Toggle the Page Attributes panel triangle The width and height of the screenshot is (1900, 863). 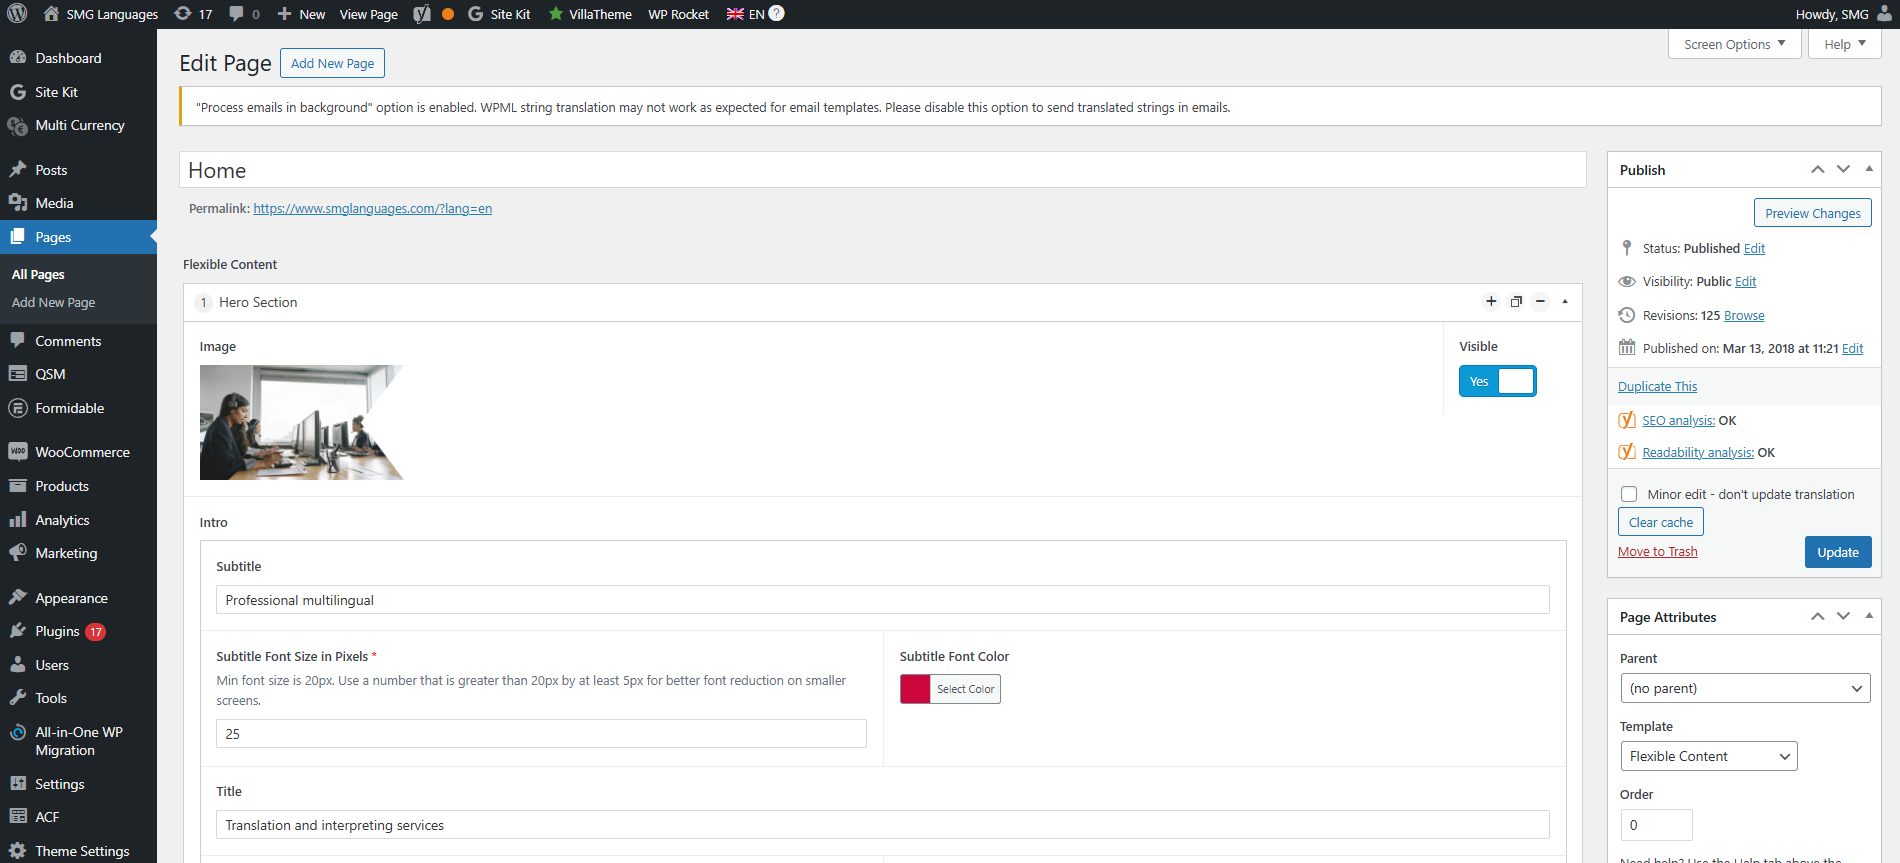point(1869,616)
